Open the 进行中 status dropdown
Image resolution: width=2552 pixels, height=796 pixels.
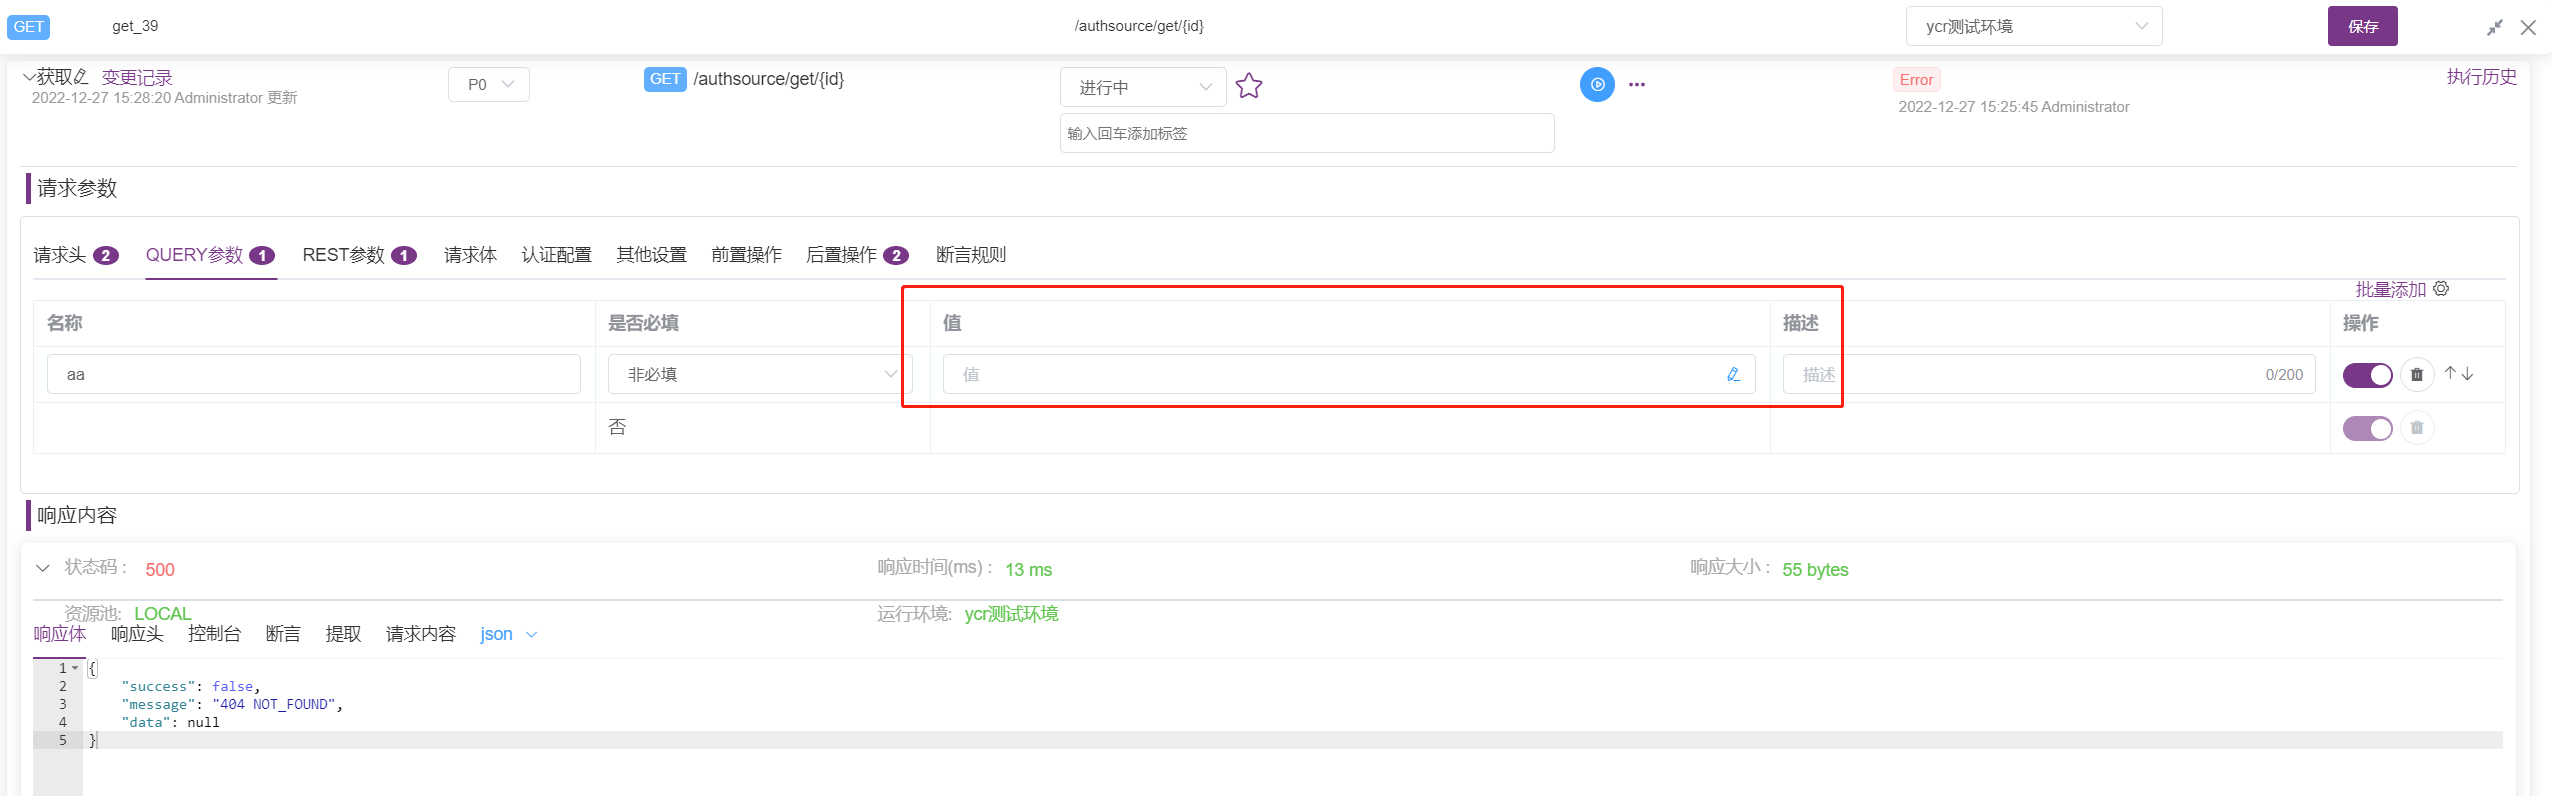click(1143, 87)
